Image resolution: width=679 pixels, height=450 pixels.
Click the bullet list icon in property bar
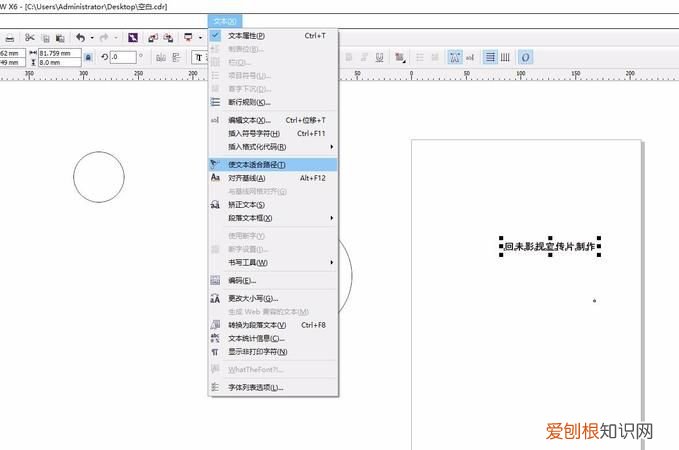420,57
